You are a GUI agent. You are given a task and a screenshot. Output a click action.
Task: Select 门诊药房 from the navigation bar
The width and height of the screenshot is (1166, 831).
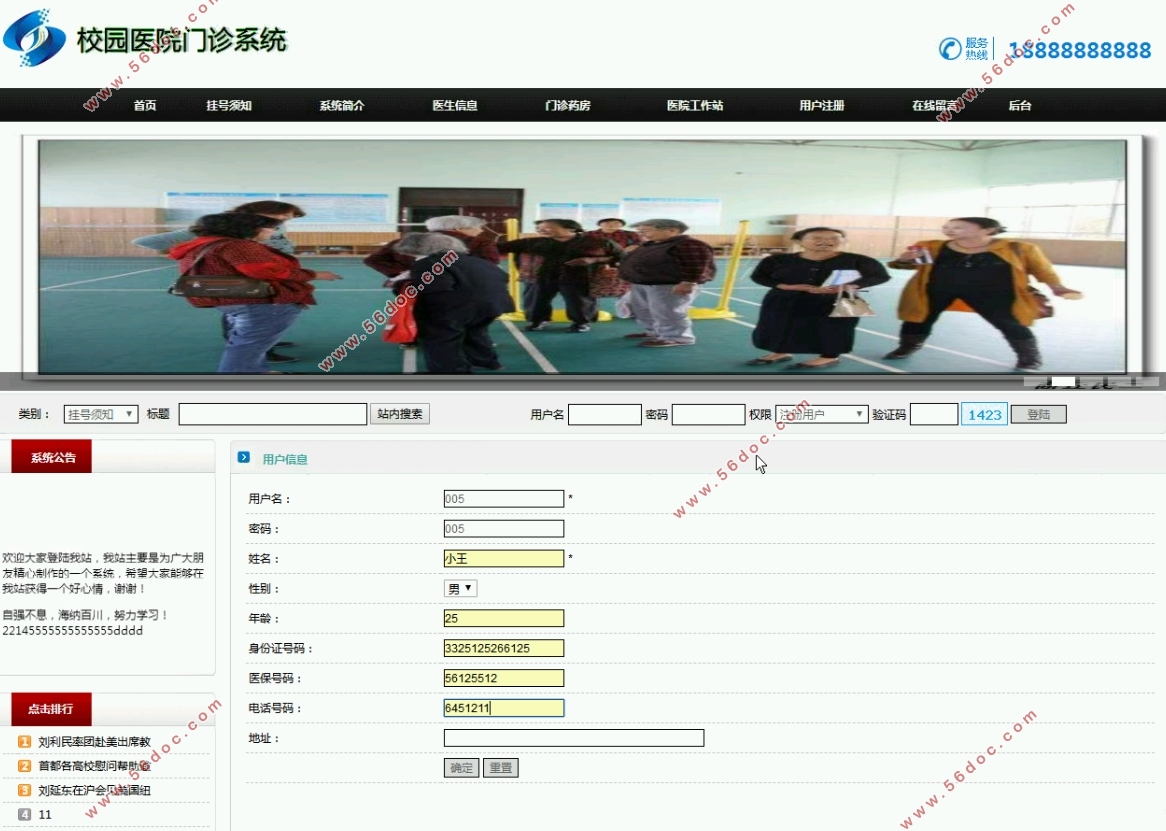pos(567,105)
